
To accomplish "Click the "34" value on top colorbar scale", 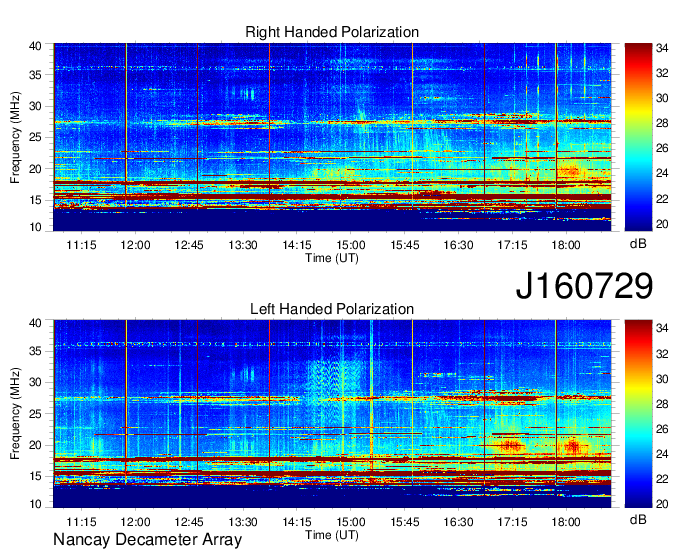I will 662,48.
